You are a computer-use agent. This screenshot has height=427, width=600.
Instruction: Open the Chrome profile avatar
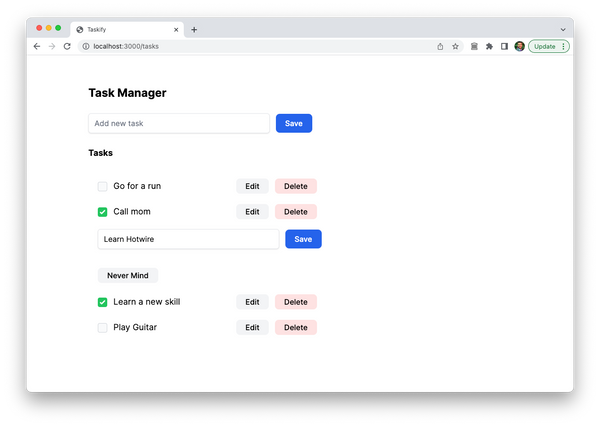pyautogui.click(x=519, y=46)
